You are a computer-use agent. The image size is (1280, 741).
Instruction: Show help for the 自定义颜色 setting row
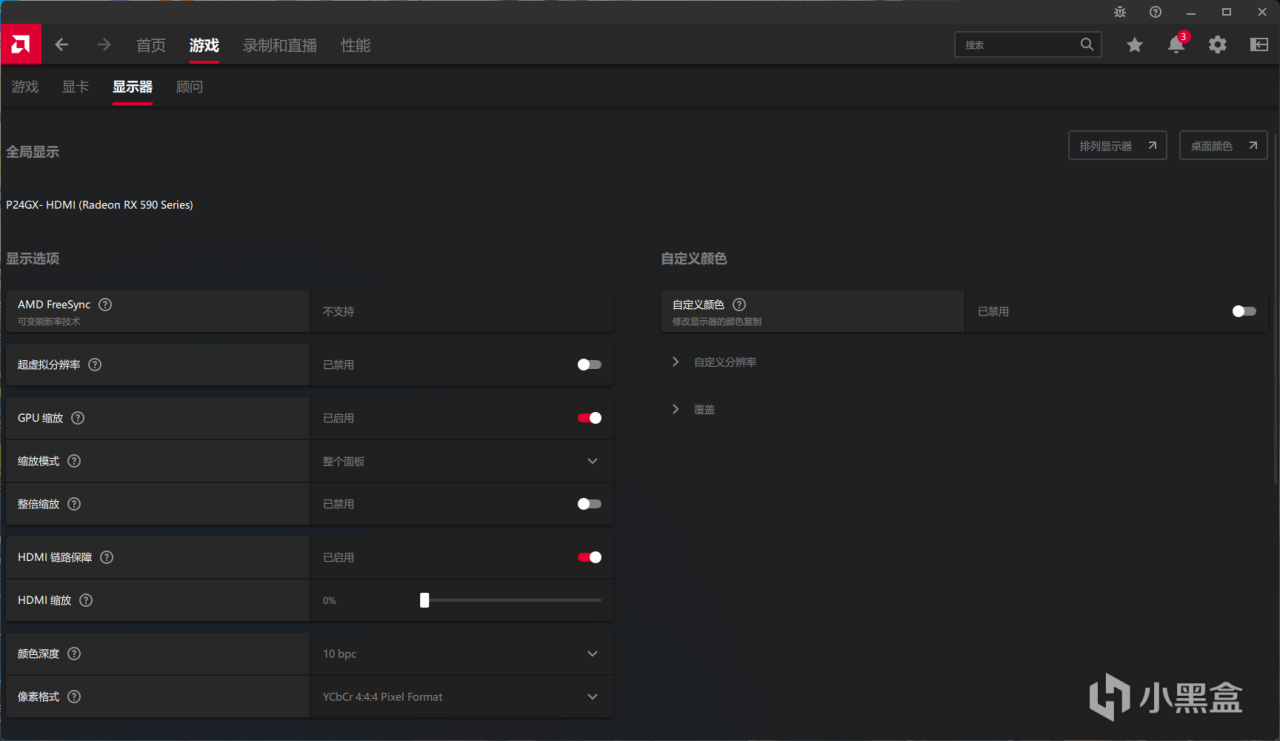tap(740, 304)
